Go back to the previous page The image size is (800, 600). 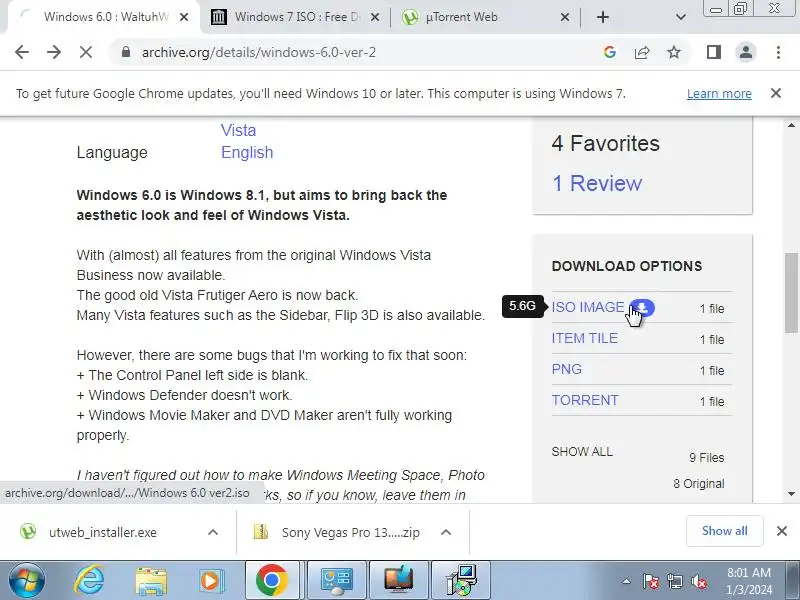[22, 52]
